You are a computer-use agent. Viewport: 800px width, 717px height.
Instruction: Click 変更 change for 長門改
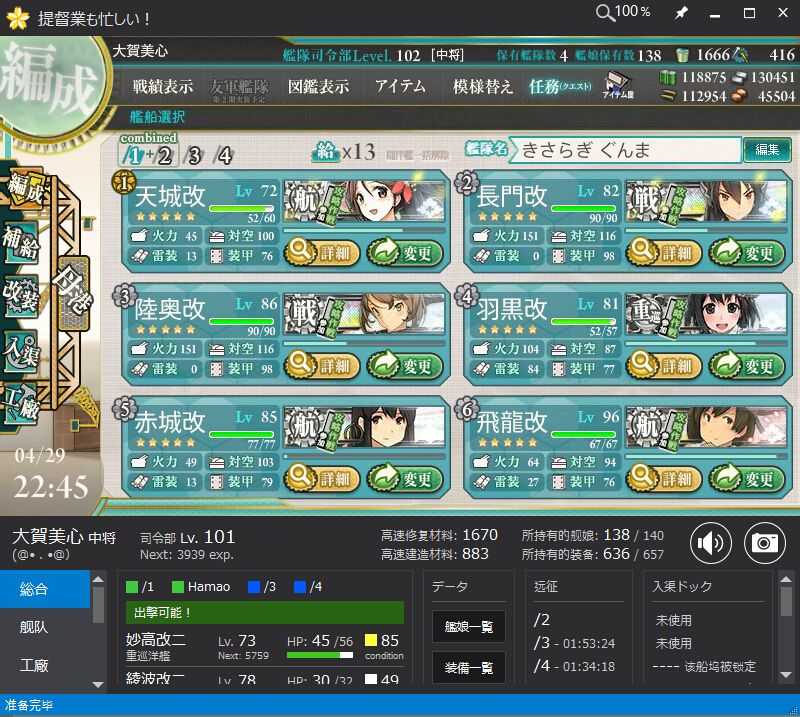tap(746, 253)
